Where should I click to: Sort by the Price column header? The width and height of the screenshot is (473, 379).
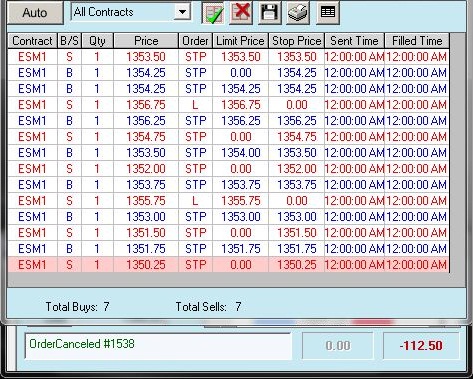pyautogui.click(x=146, y=41)
